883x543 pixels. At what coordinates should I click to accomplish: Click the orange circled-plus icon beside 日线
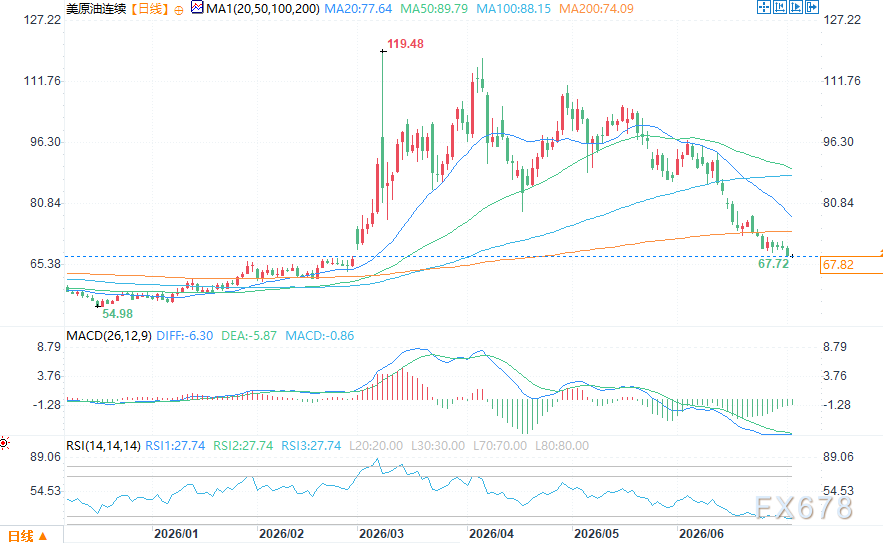179,10
